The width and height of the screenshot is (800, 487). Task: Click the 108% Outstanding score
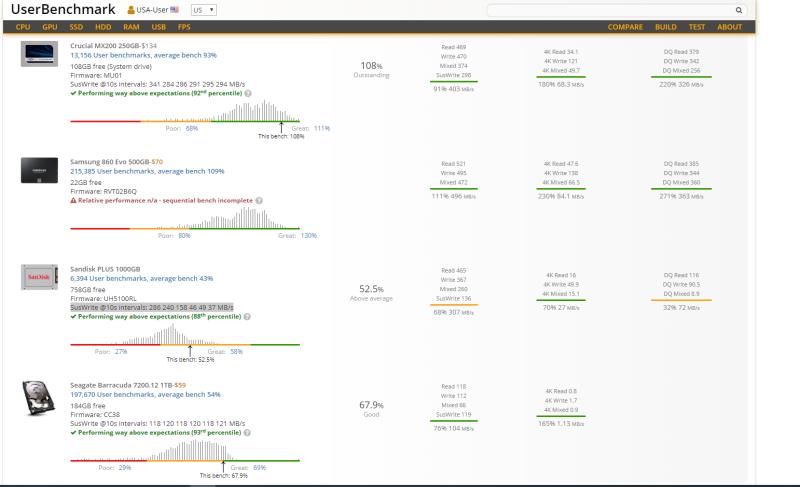[x=371, y=69]
